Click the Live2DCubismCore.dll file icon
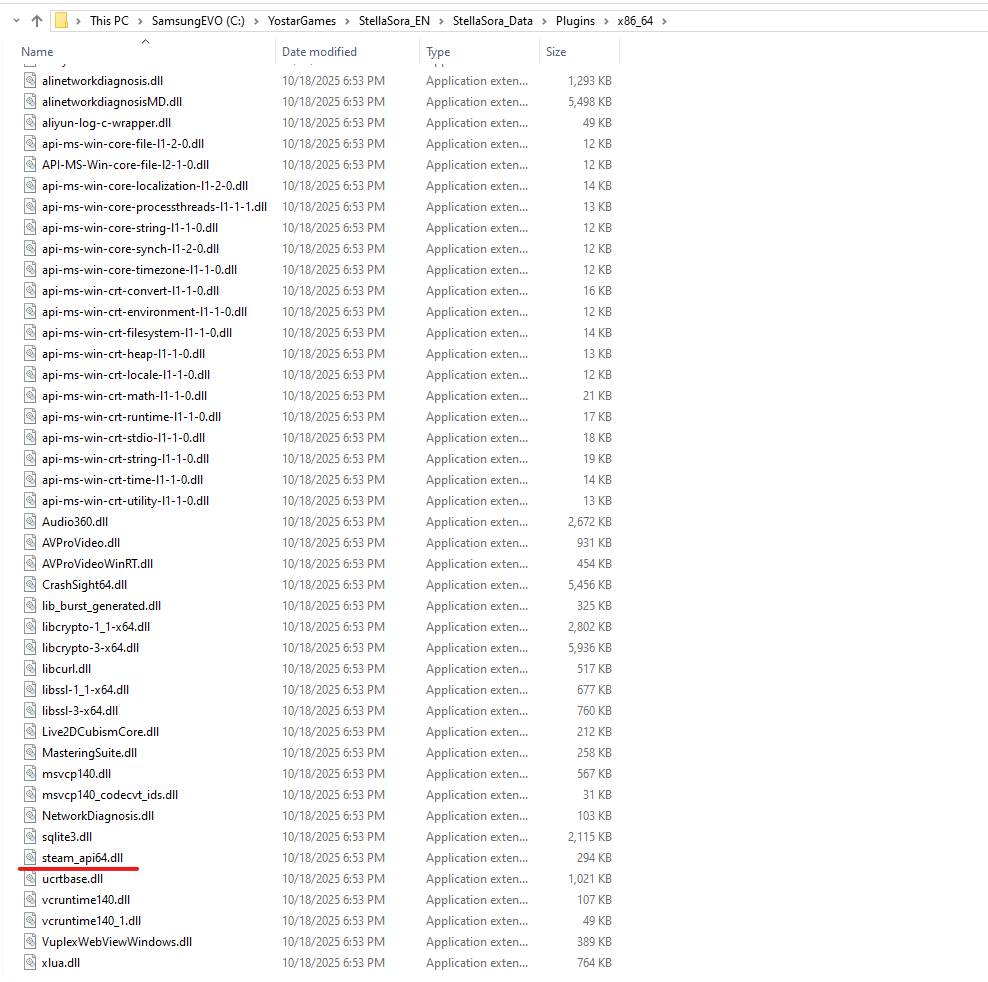 30,731
